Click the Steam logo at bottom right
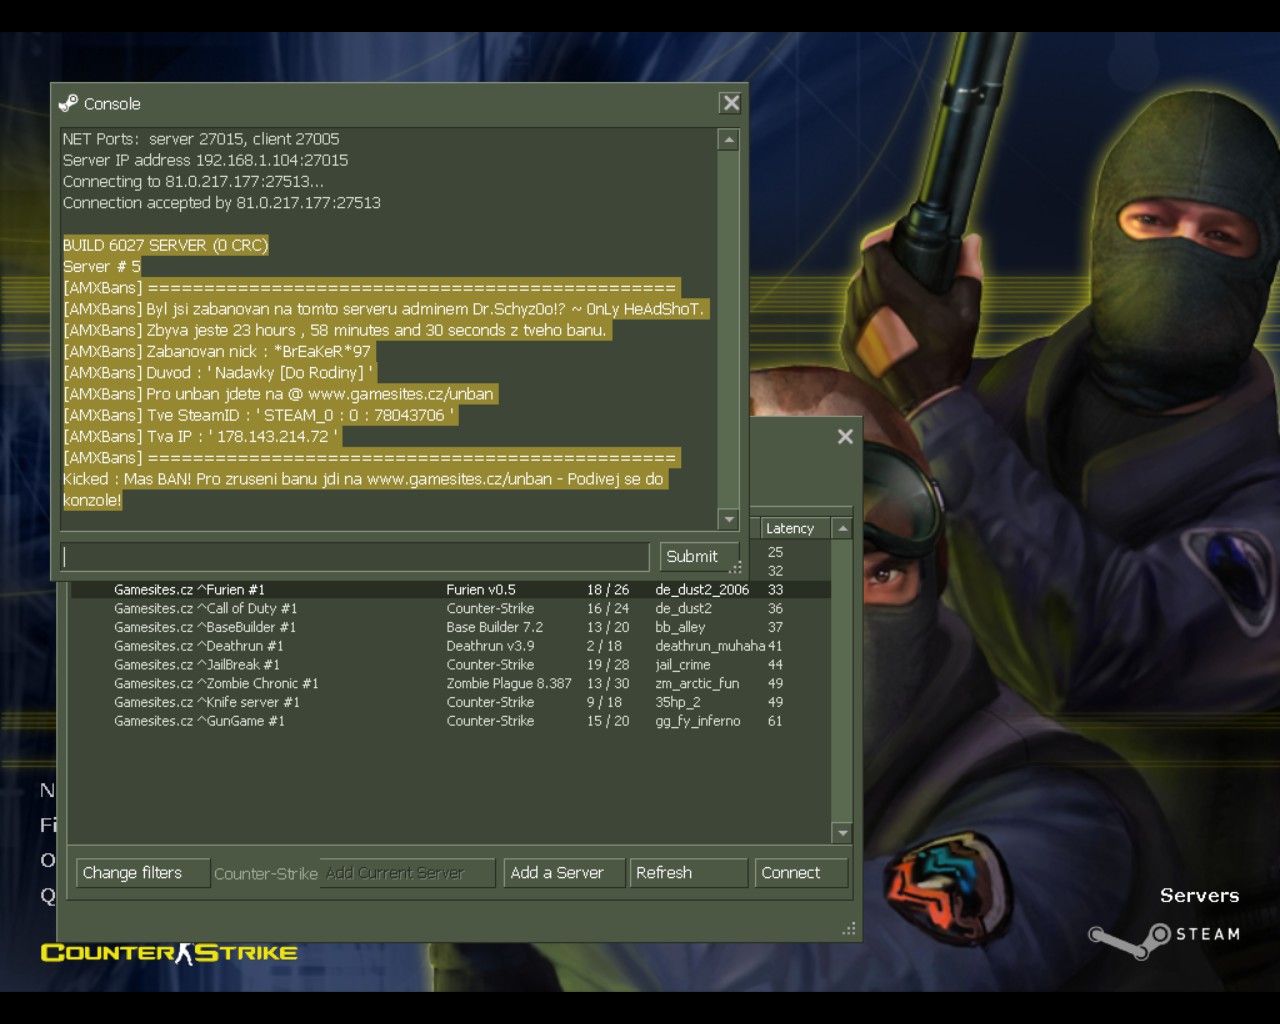 (x=1164, y=935)
